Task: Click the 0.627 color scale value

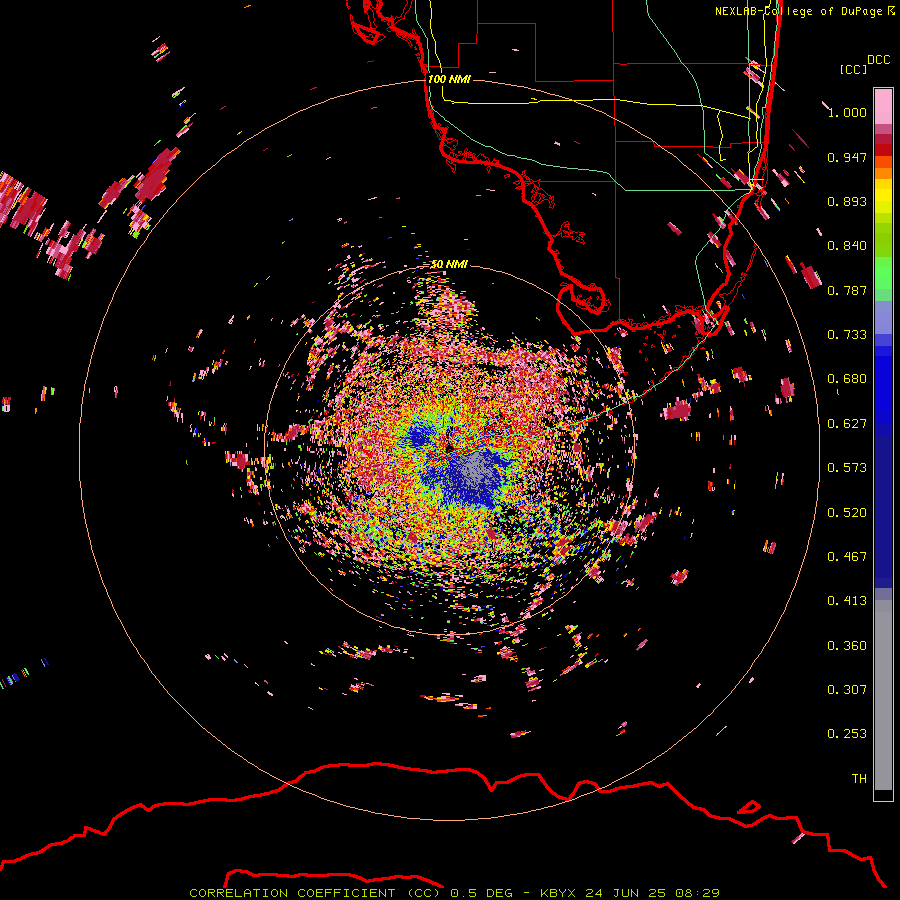Action: (847, 424)
